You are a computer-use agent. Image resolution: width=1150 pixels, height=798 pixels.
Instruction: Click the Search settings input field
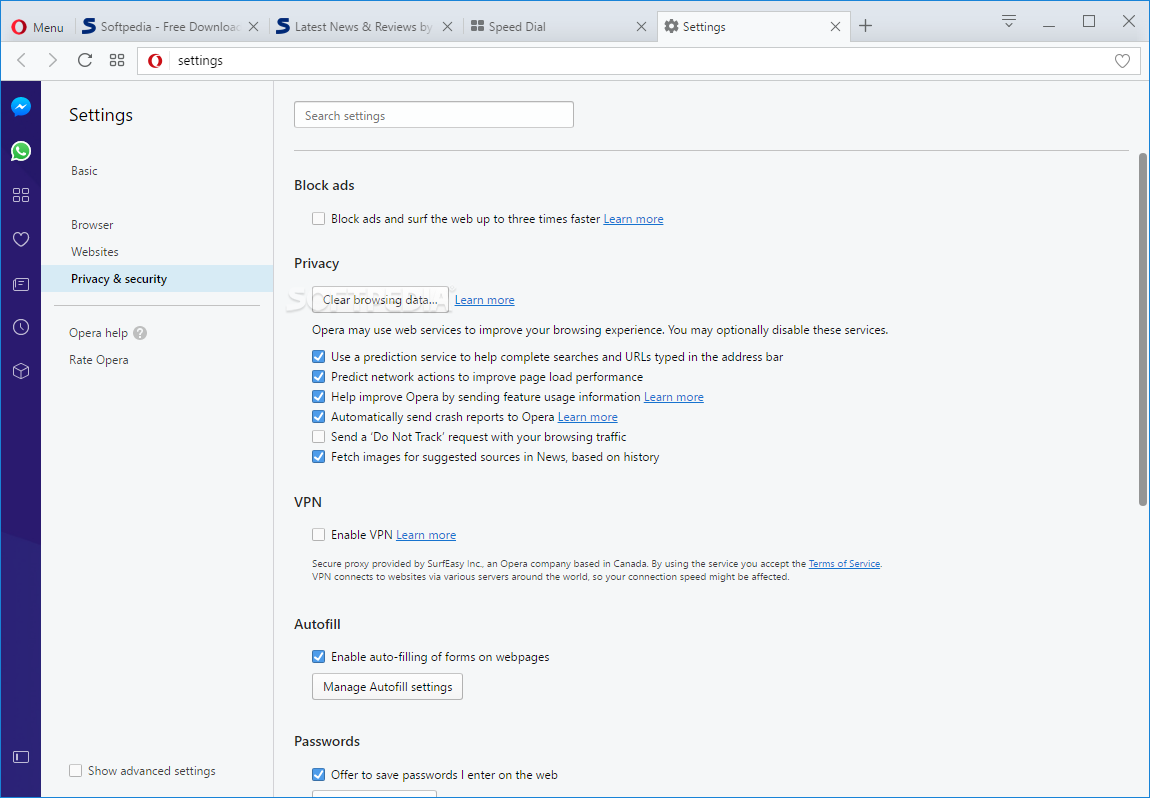tap(433, 115)
